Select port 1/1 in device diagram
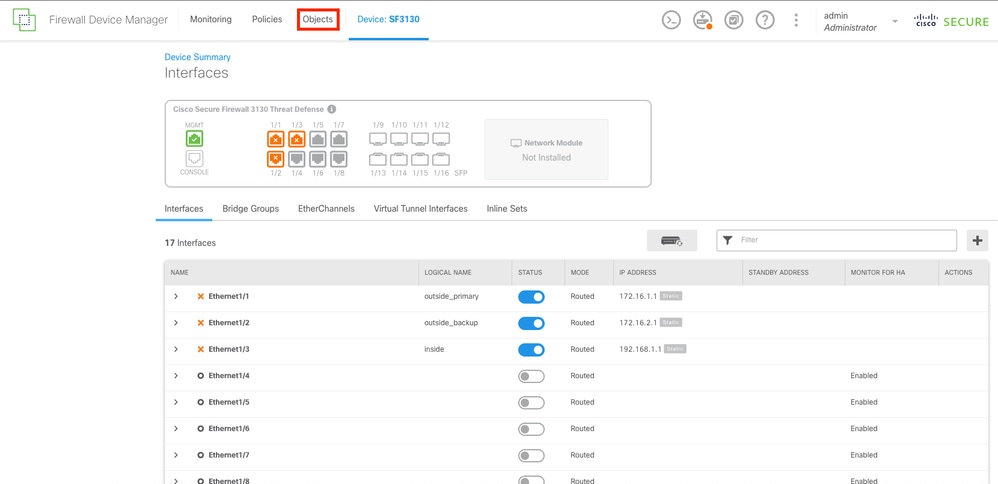The image size is (998, 484). click(x=276, y=139)
